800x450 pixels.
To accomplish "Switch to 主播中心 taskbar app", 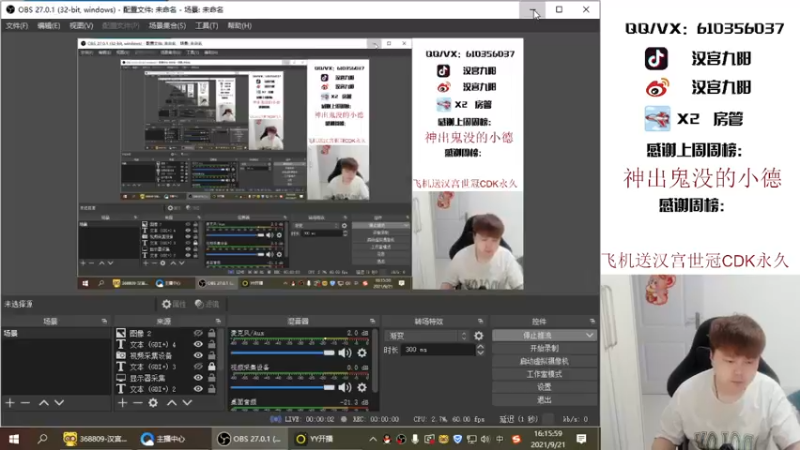I will pos(163,439).
